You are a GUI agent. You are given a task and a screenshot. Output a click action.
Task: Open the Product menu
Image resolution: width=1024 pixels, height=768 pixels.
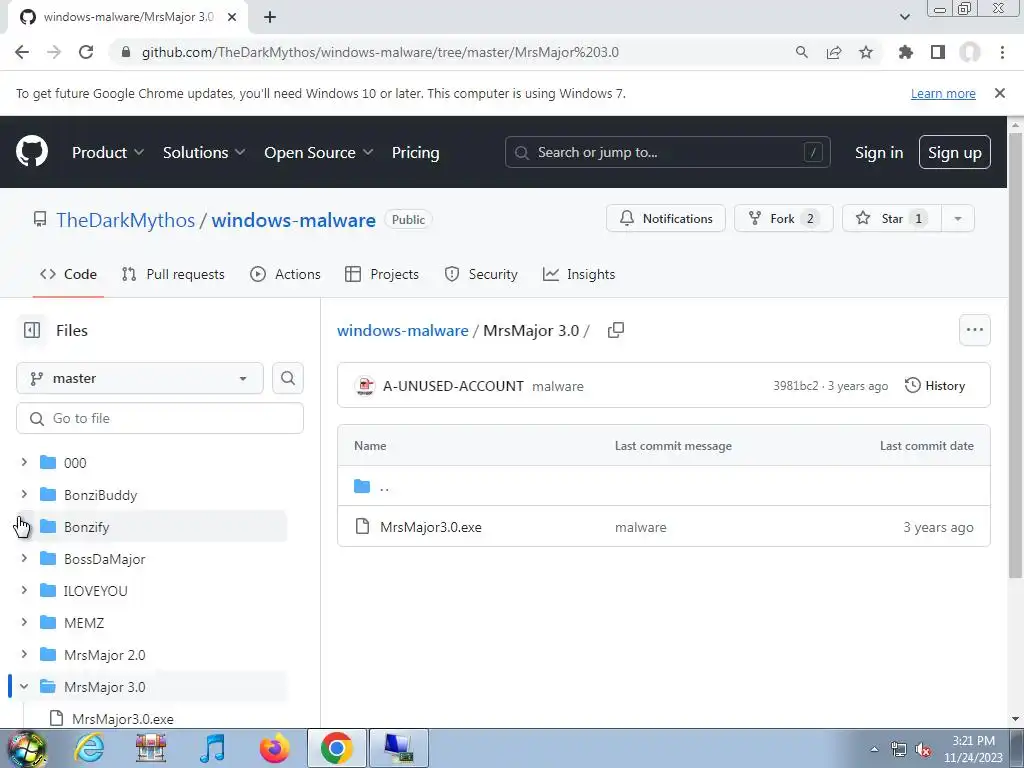108,152
